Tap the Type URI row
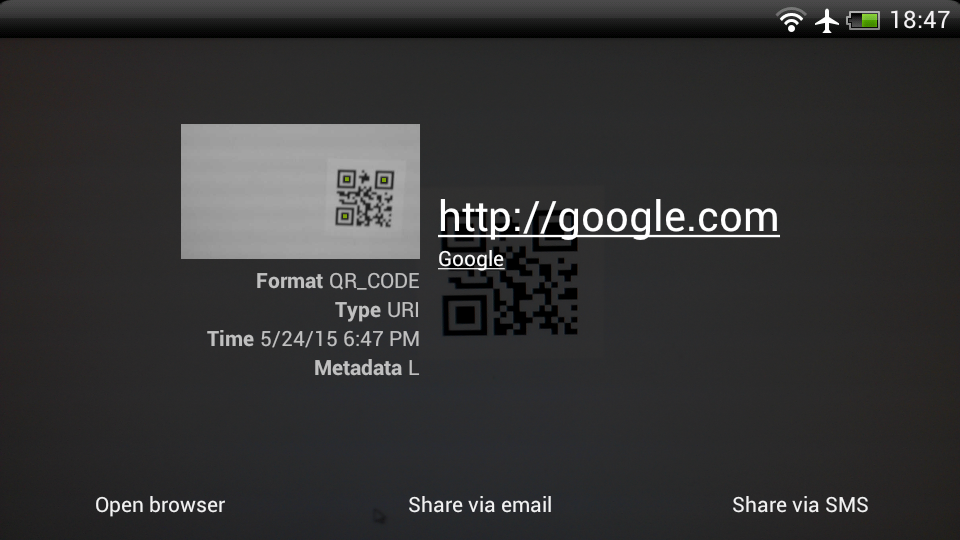This screenshot has width=960, height=540. point(377,310)
